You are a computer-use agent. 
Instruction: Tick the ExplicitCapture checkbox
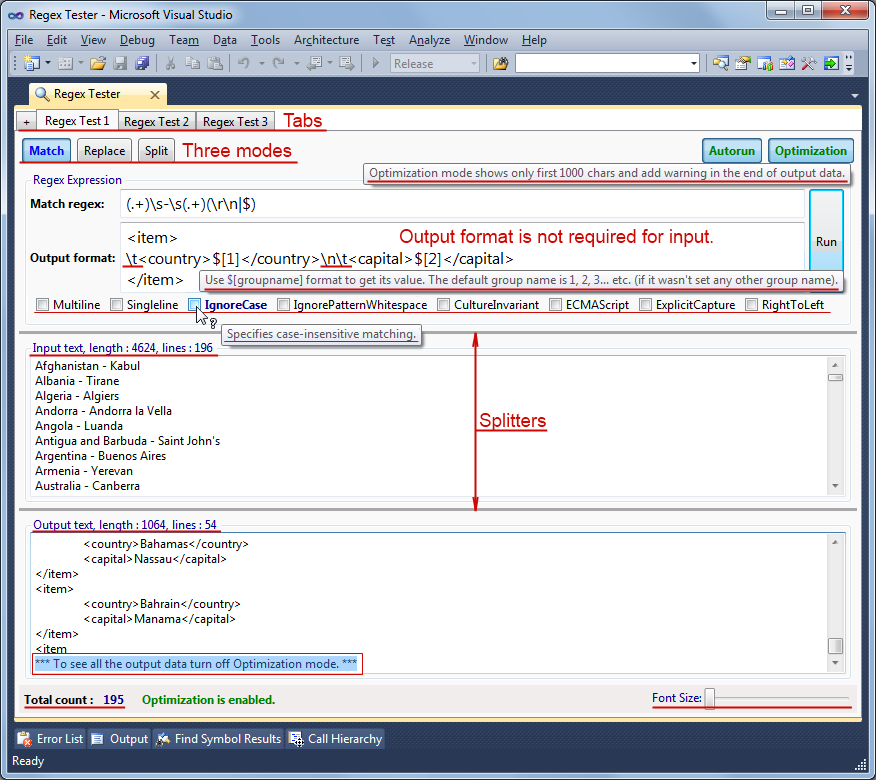click(x=645, y=305)
